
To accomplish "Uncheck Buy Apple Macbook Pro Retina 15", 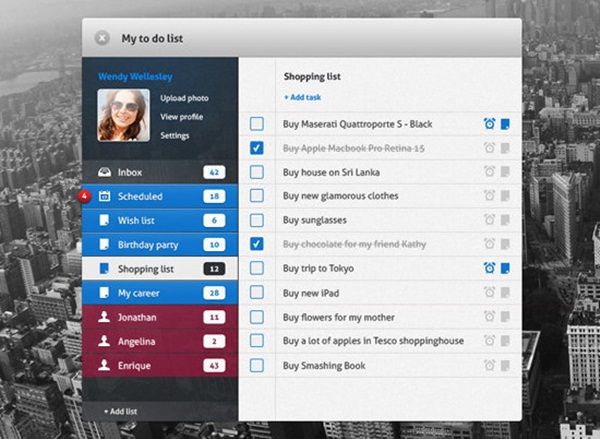I will point(256,148).
